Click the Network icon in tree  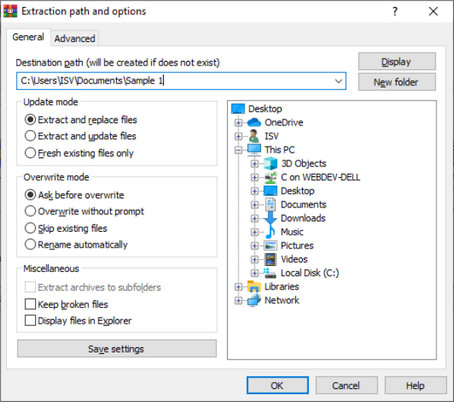tap(254, 300)
